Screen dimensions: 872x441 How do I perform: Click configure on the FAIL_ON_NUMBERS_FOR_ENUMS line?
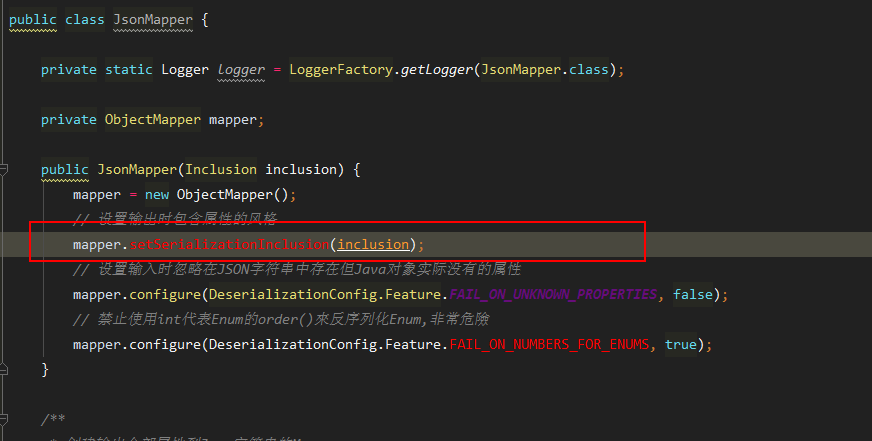point(165,345)
